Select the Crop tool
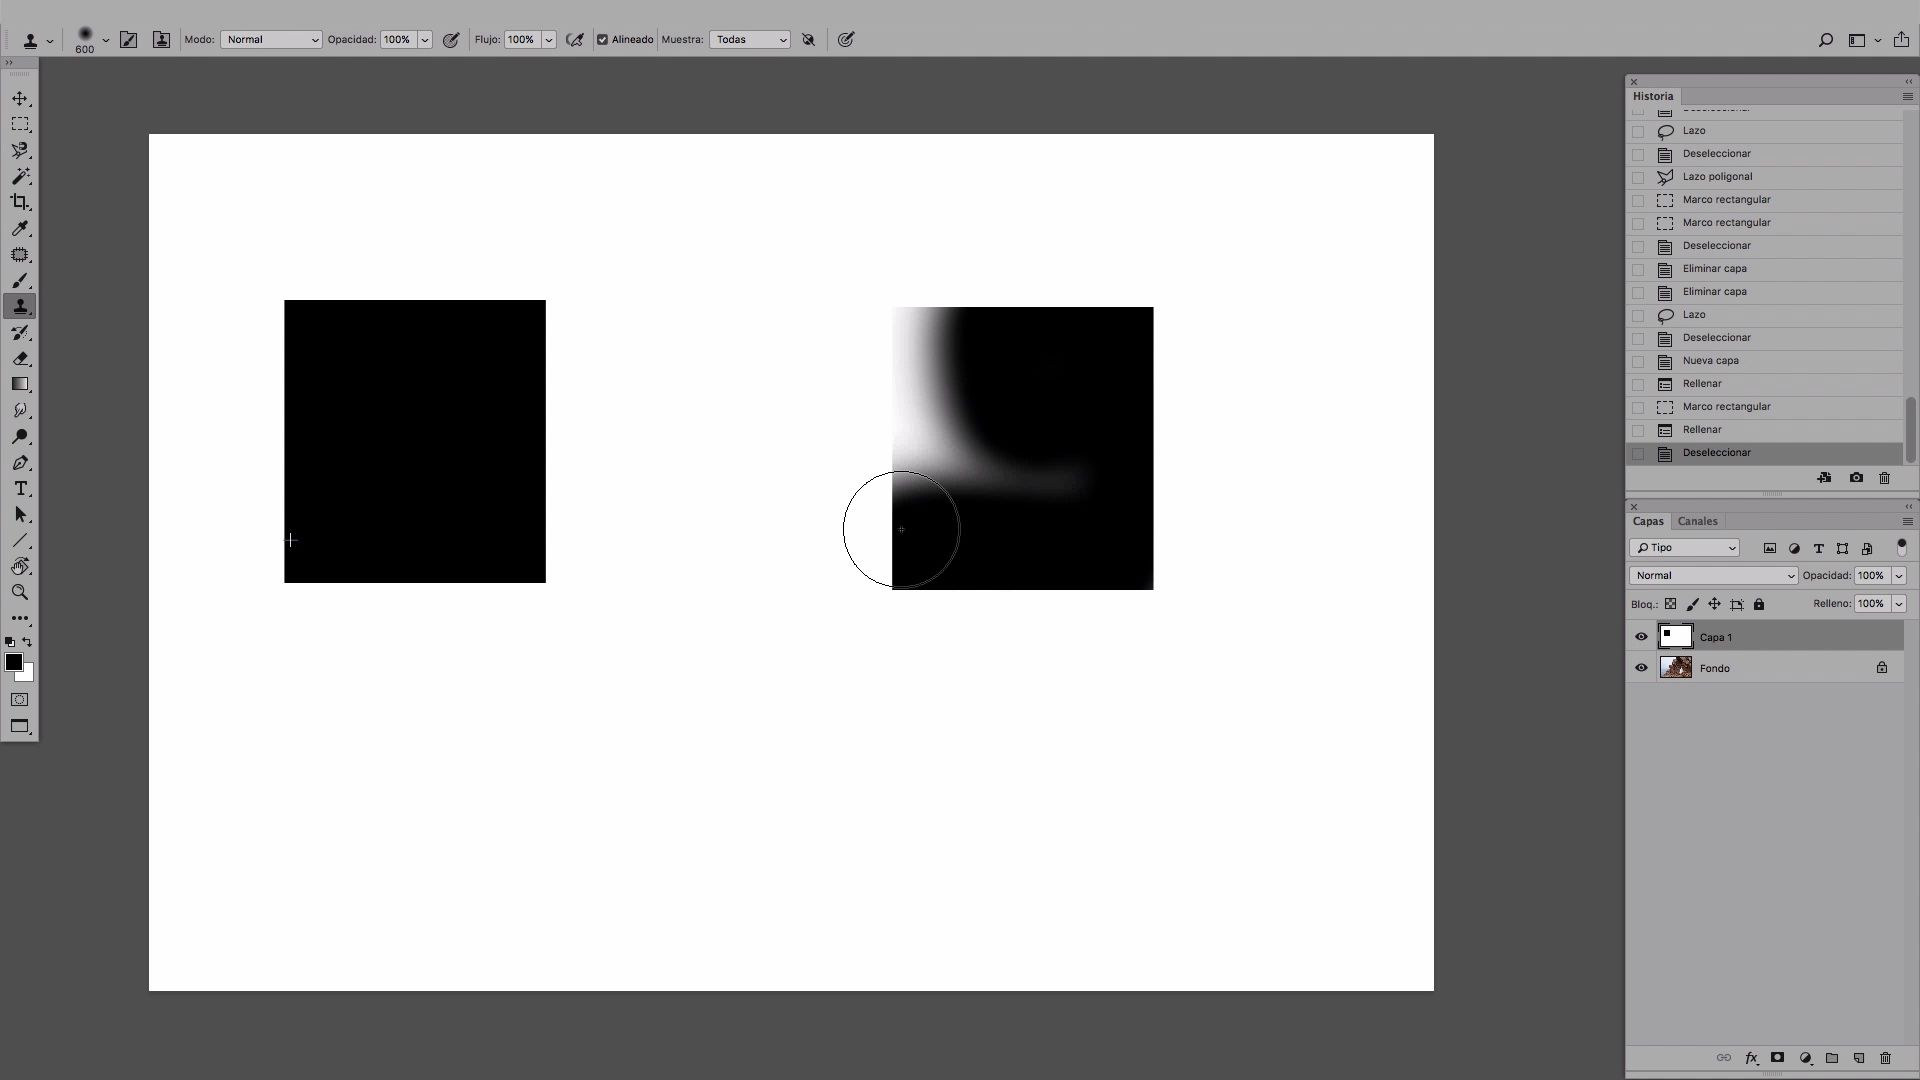The image size is (1920, 1080). tap(20, 203)
